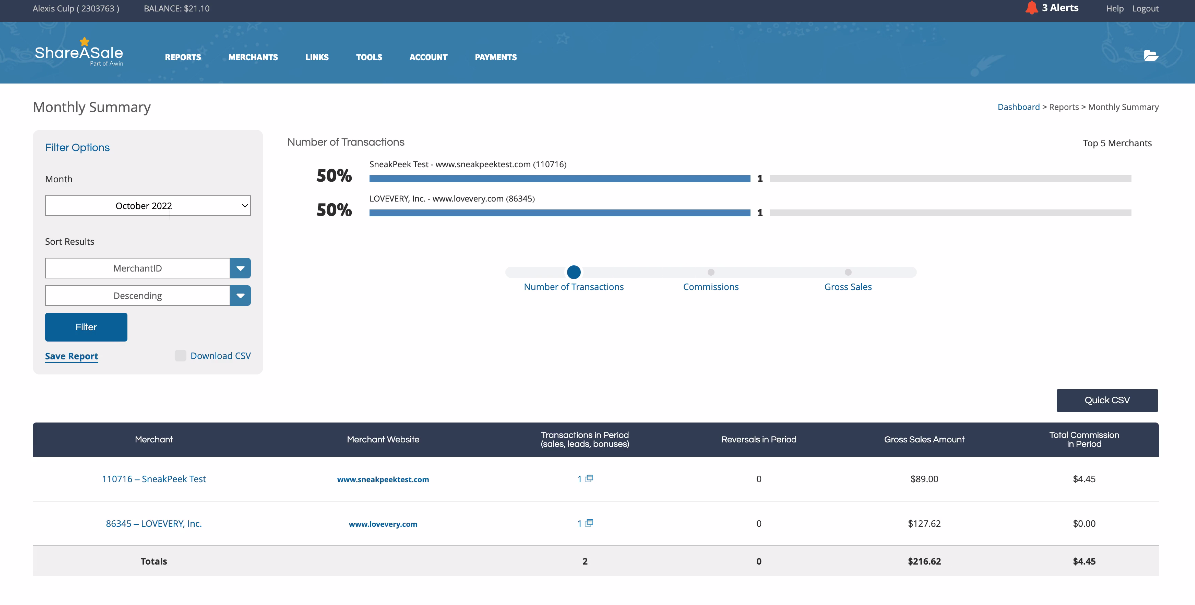Click the Totals row label

[x=154, y=561]
